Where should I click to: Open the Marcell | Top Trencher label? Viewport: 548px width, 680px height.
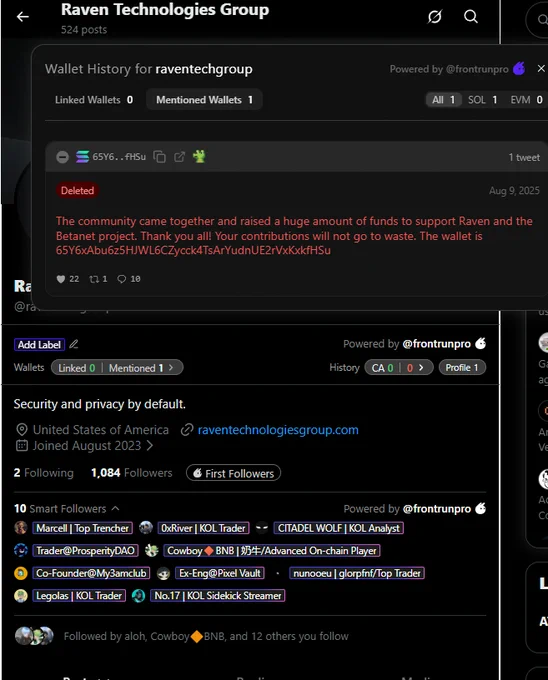(x=82, y=528)
